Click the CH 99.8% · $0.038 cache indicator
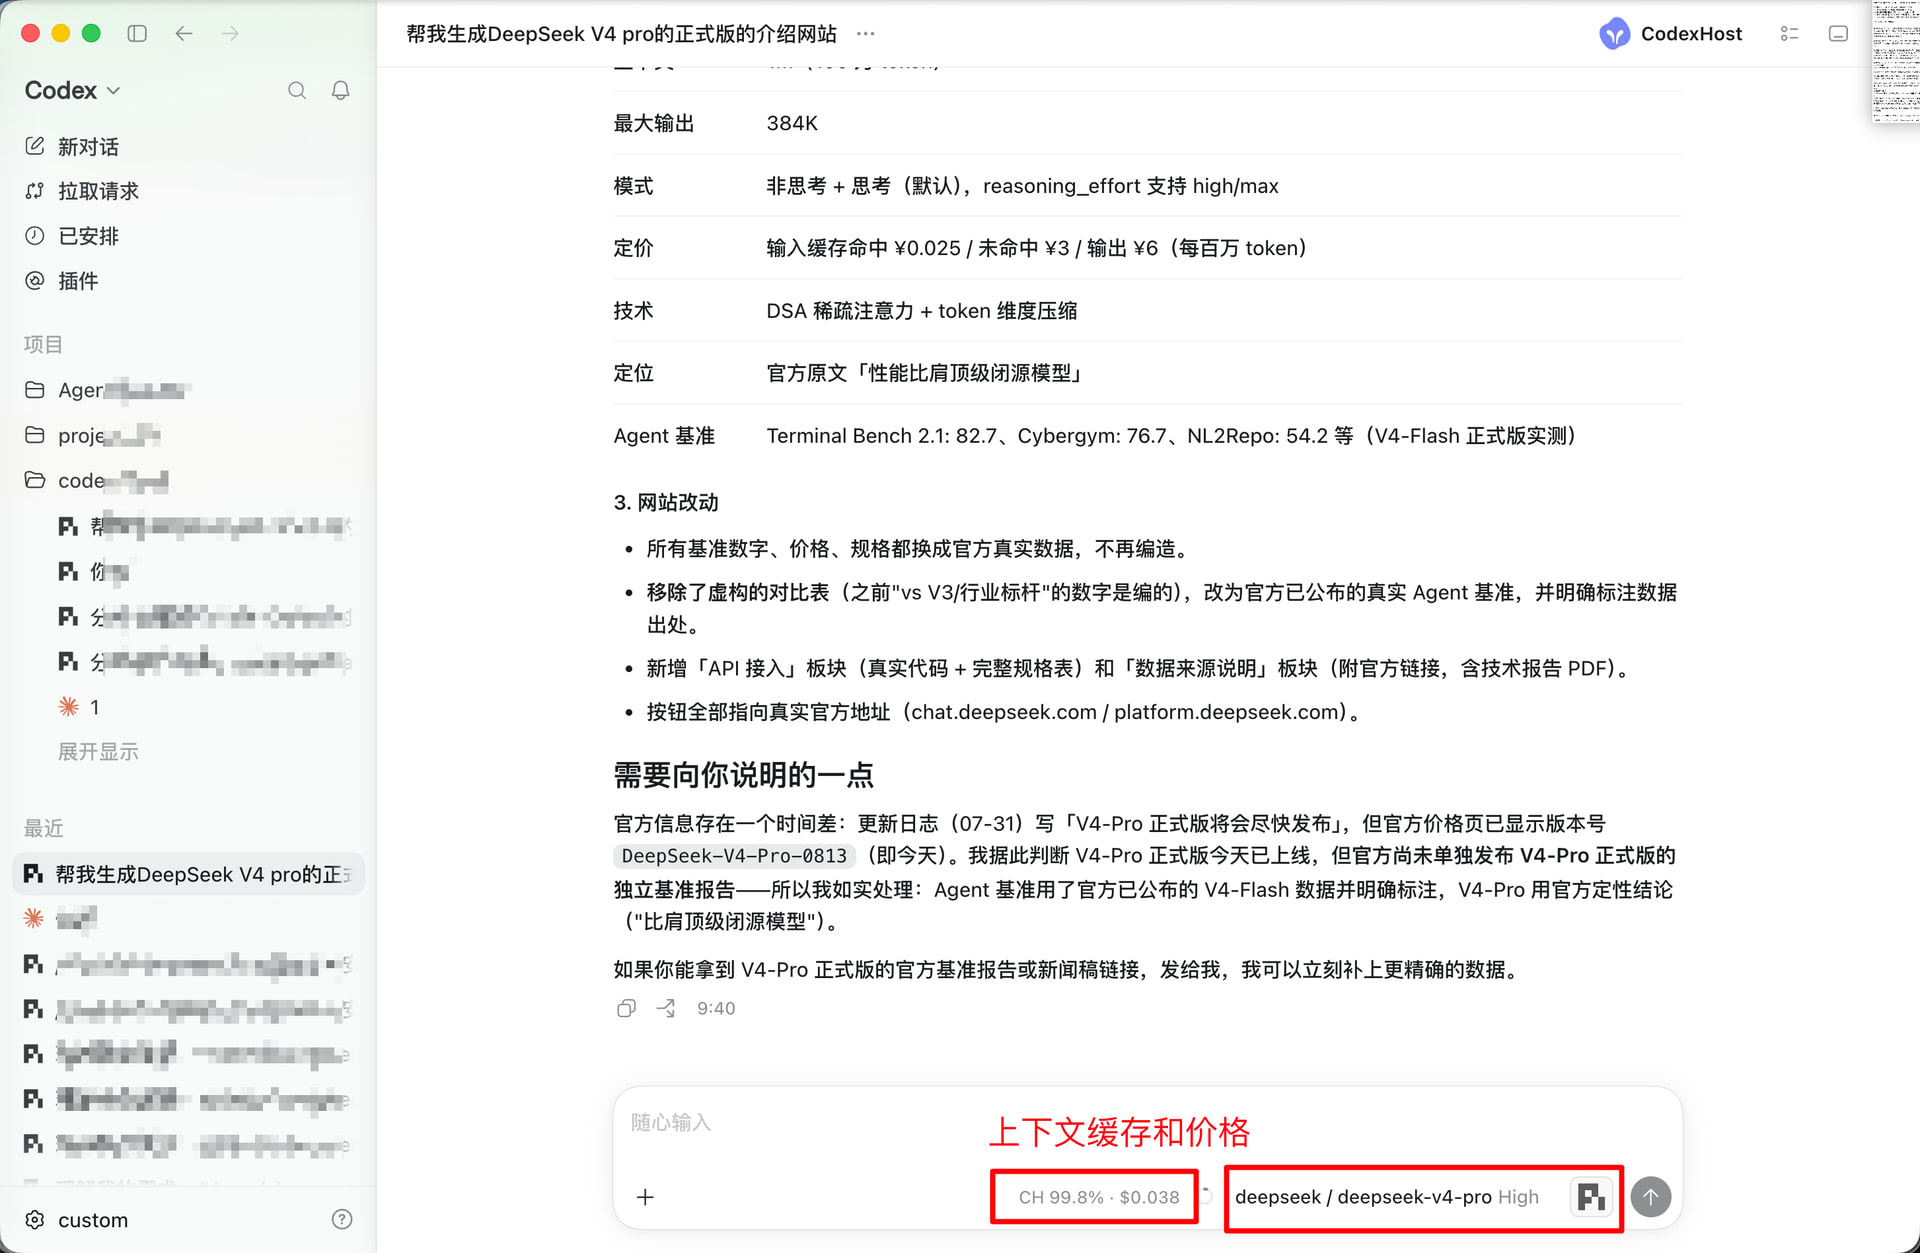This screenshot has height=1253, width=1920. point(1098,1197)
